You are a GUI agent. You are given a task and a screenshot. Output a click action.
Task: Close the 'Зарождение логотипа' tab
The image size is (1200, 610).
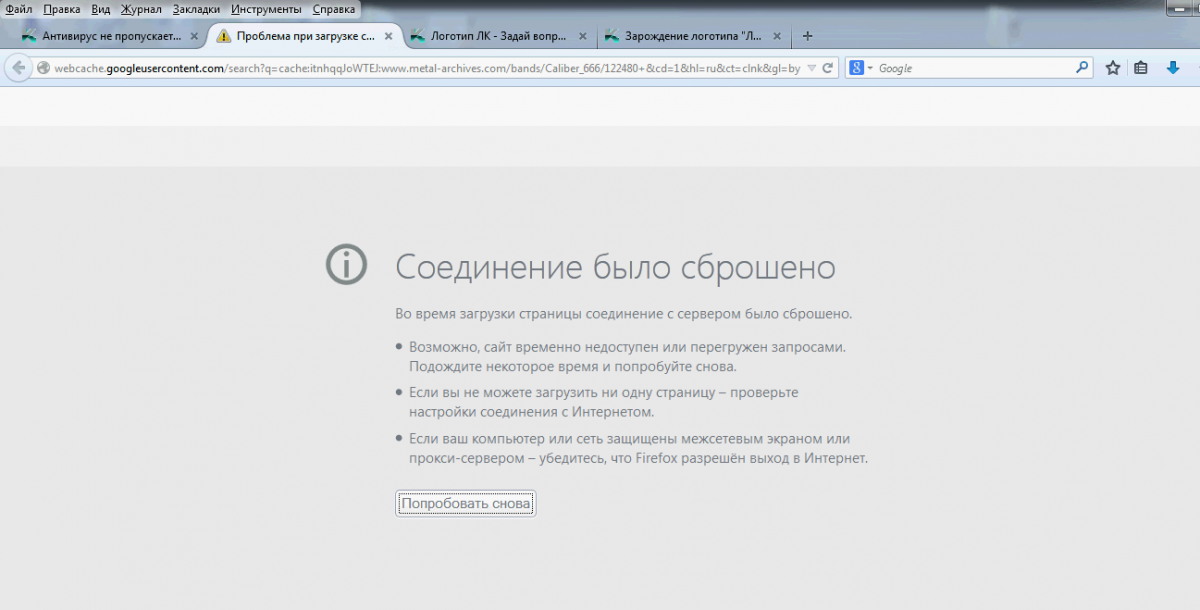(x=777, y=36)
